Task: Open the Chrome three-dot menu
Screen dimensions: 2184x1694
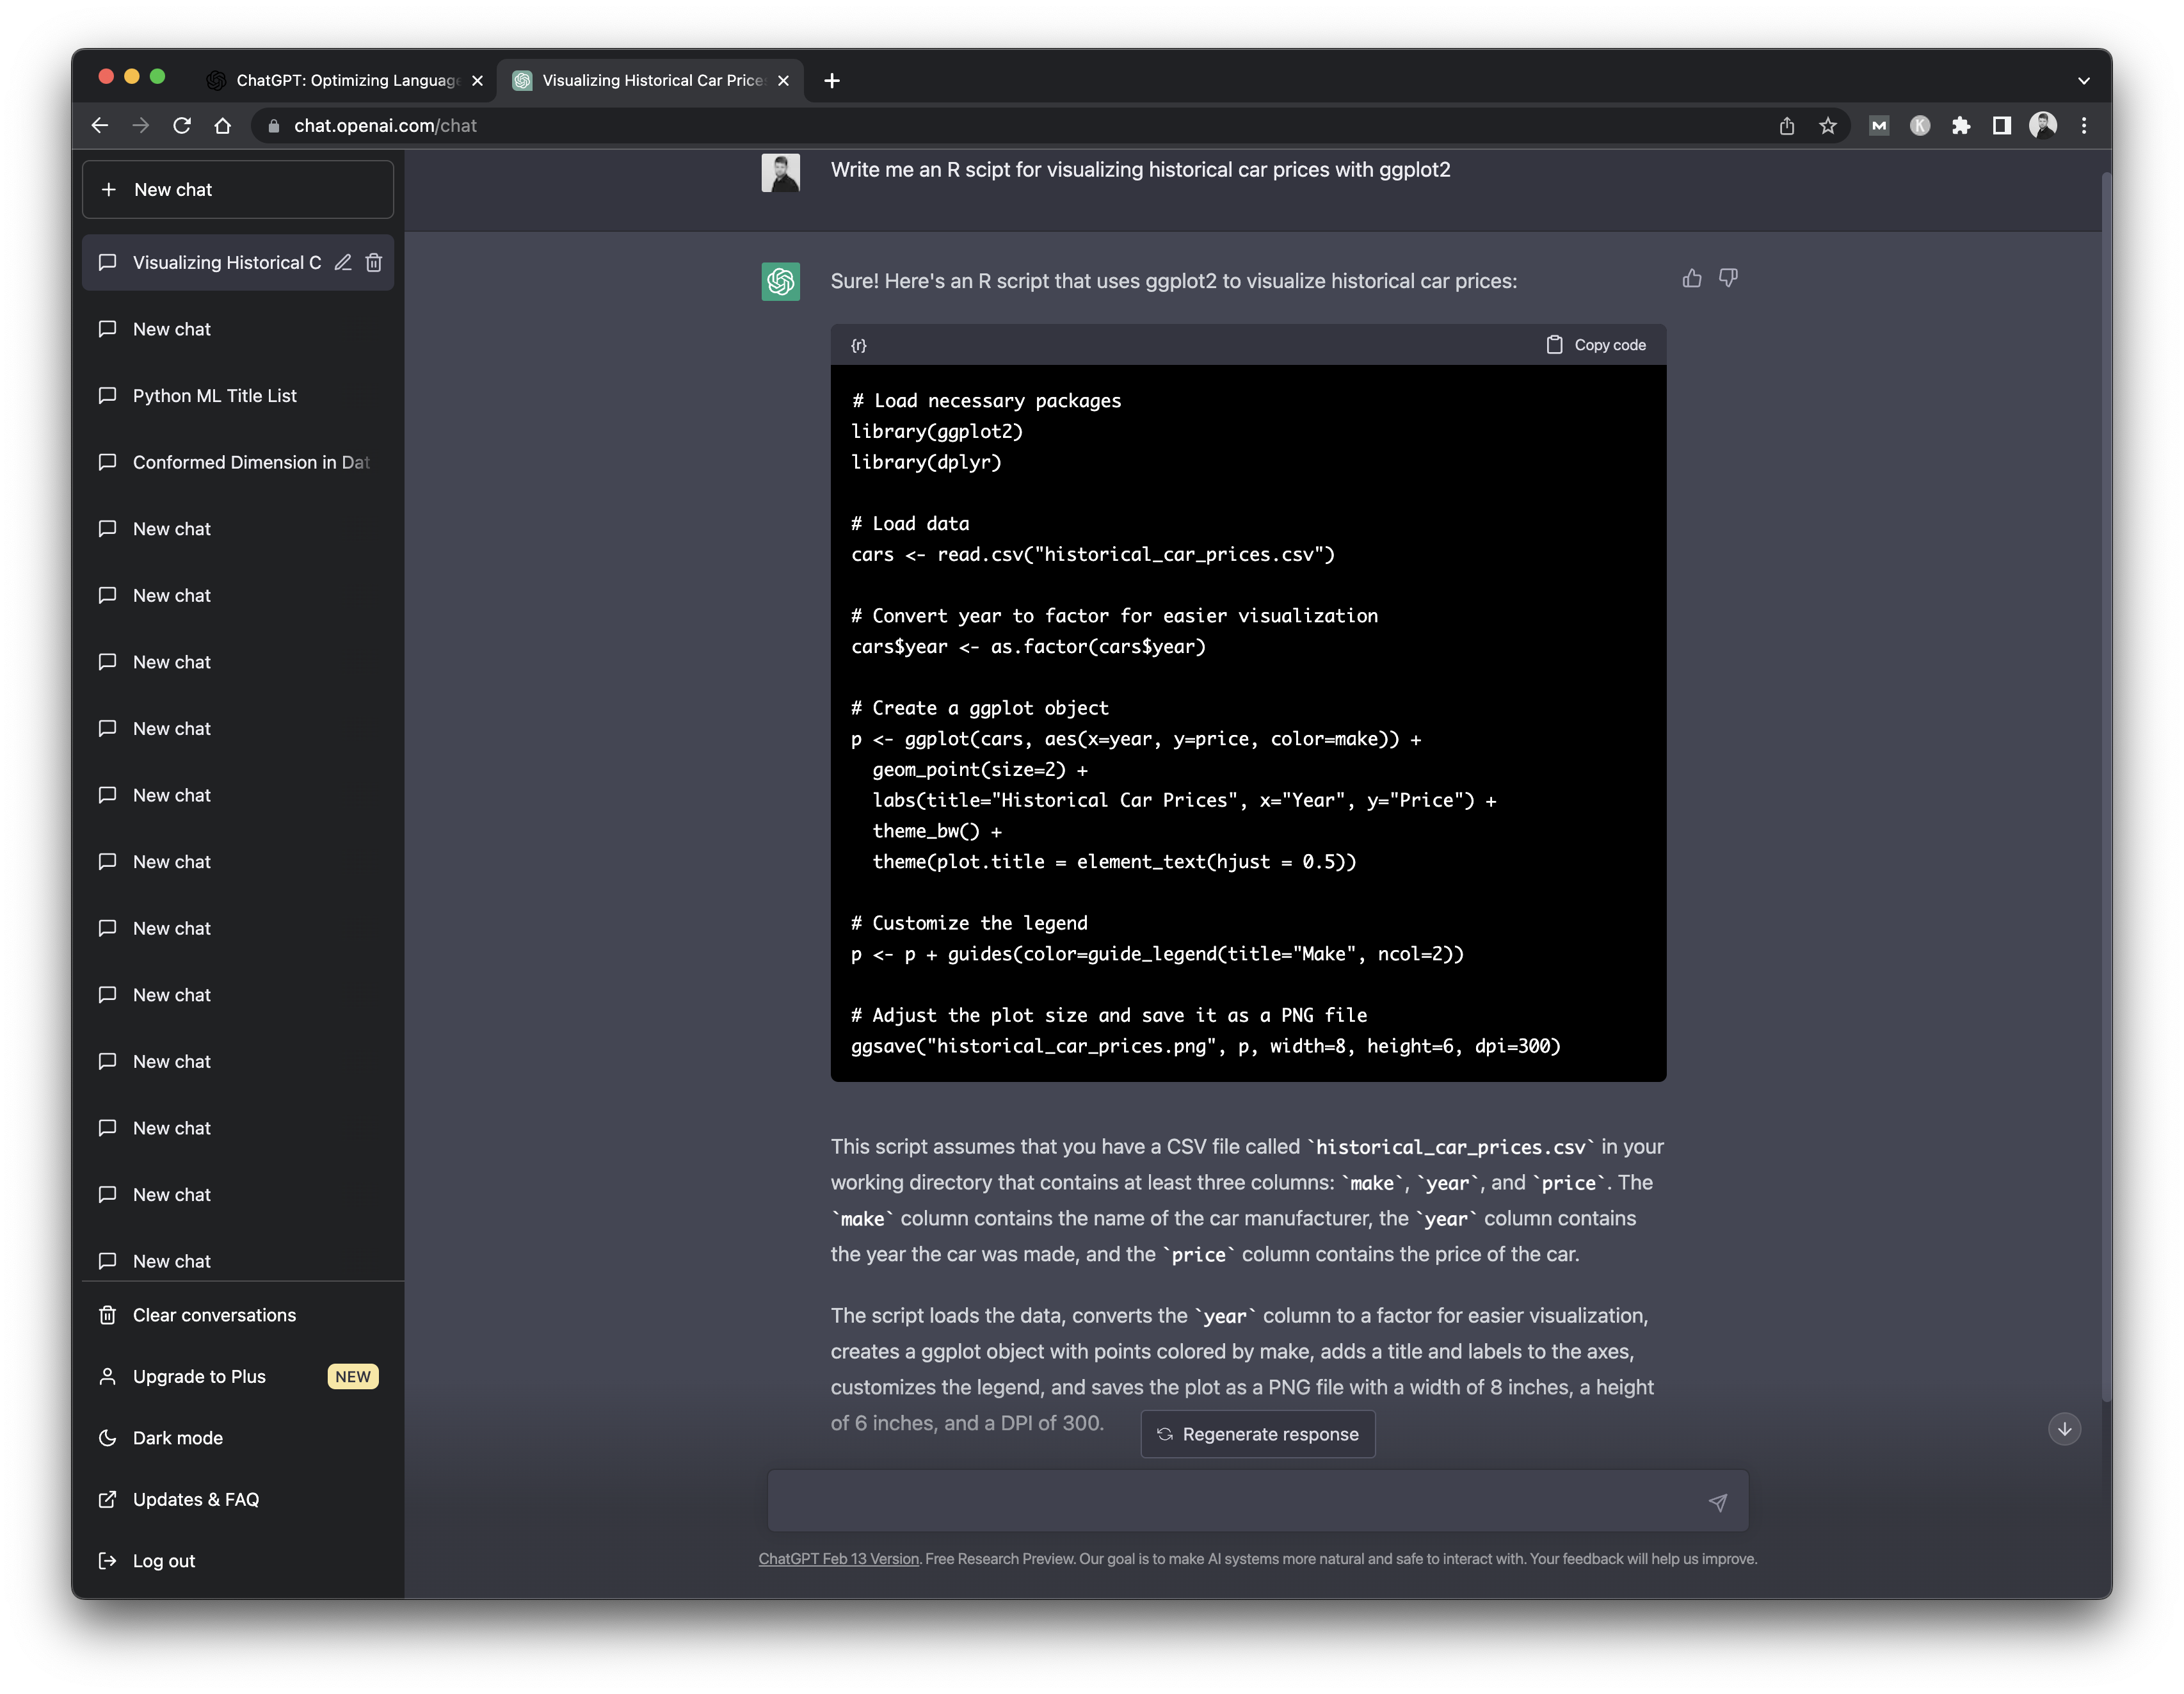Action: [2084, 126]
